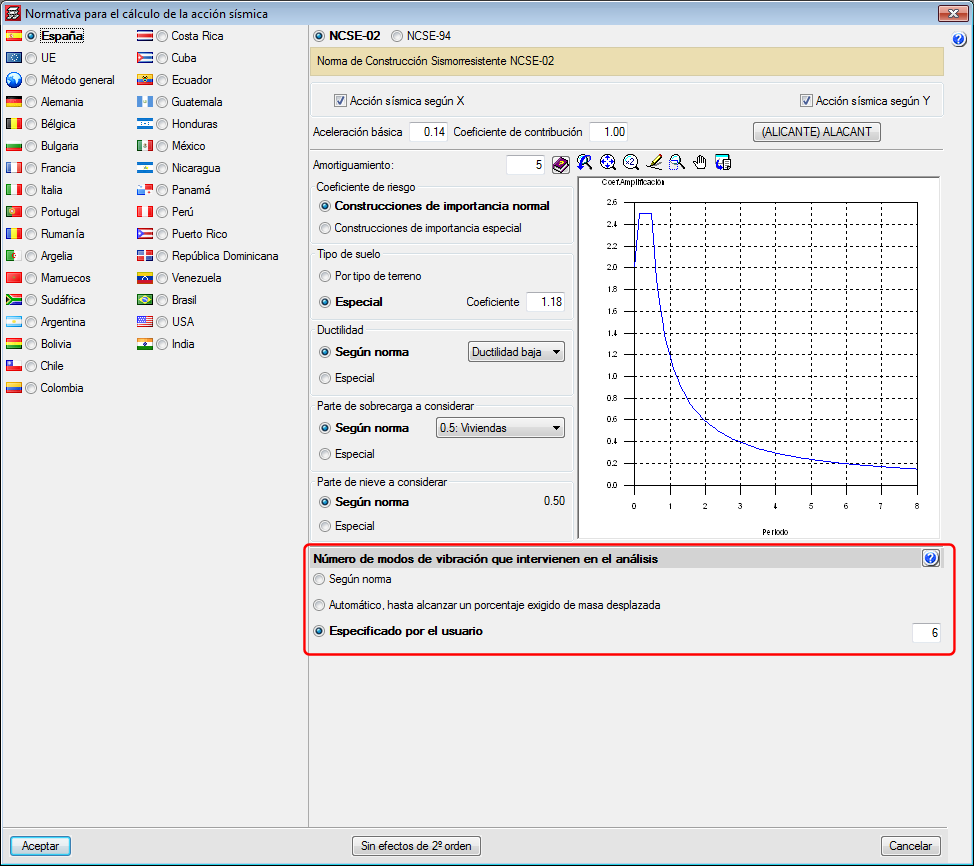Open help for vibration modes section

pos(931,558)
